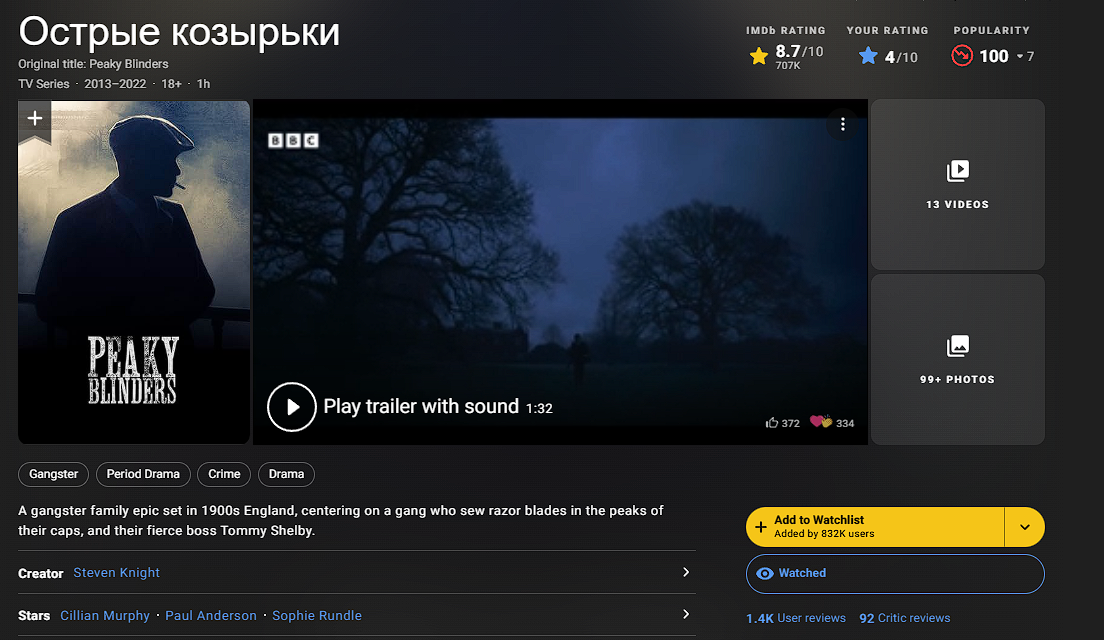
Task: Open trailer three-dot options menu
Action: coord(842,125)
